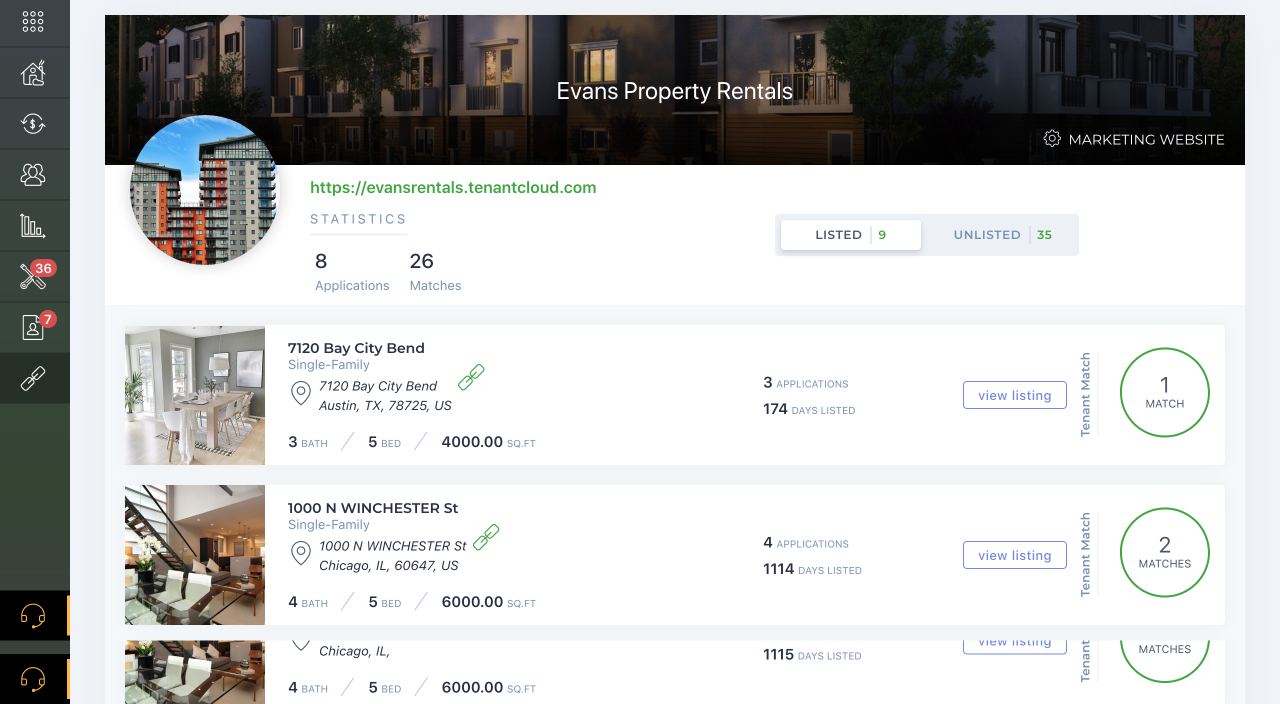Open the apps grid menu at sidebar top
The image size is (1280, 704).
click(x=34, y=22)
